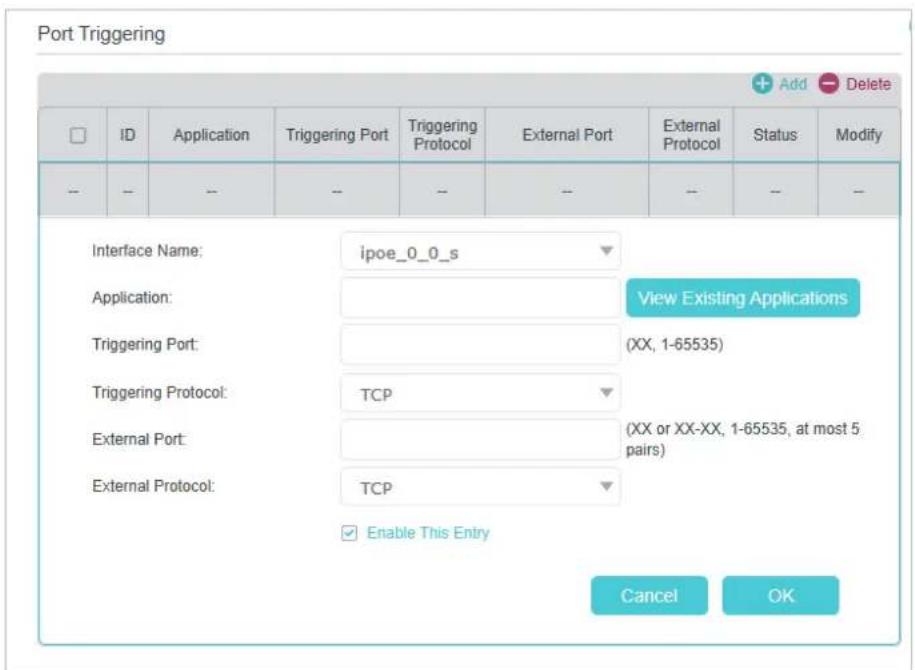Screen dimensions: 915x670
Task: Click the Modify column header
Action: tap(858, 135)
